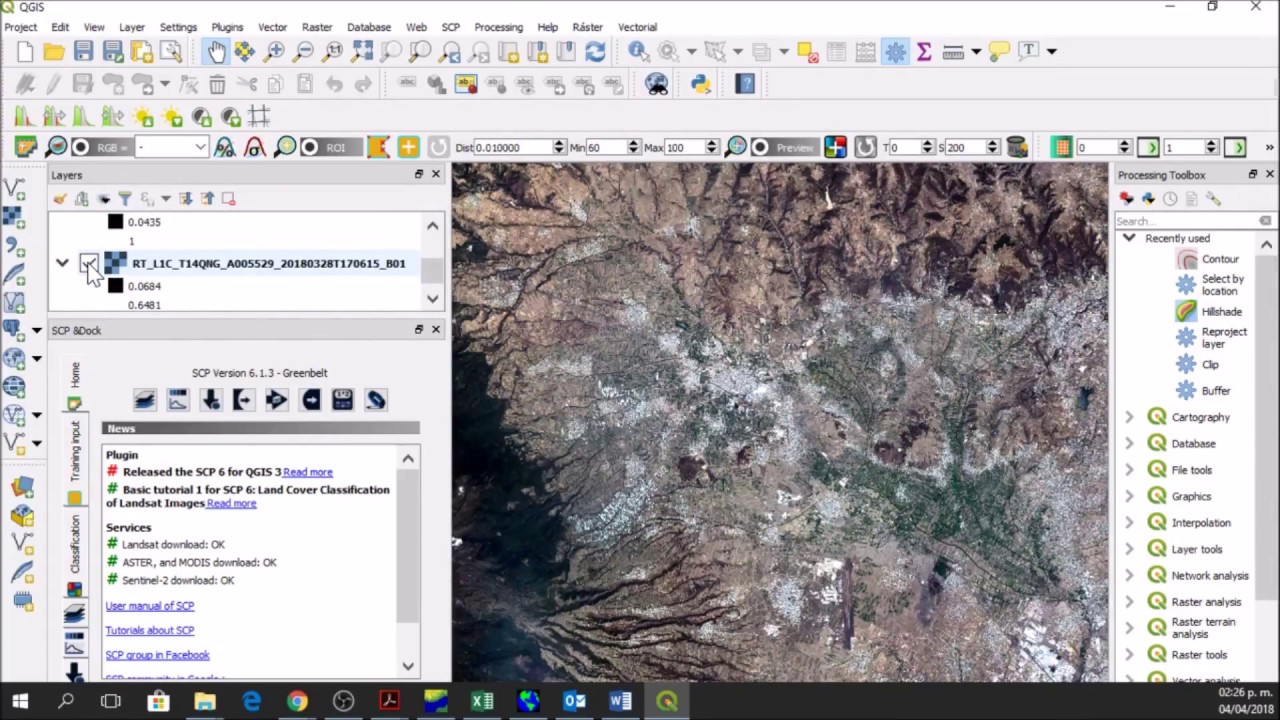Viewport: 1280px width, 720px height.
Task: Click the Refresh map icon
Action: [x=595, y=51]
